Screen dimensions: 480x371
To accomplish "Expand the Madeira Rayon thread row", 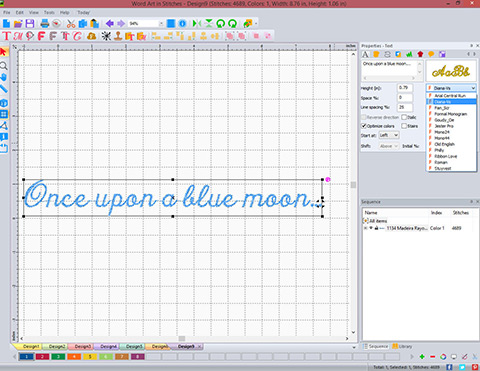I will [365, 228].
